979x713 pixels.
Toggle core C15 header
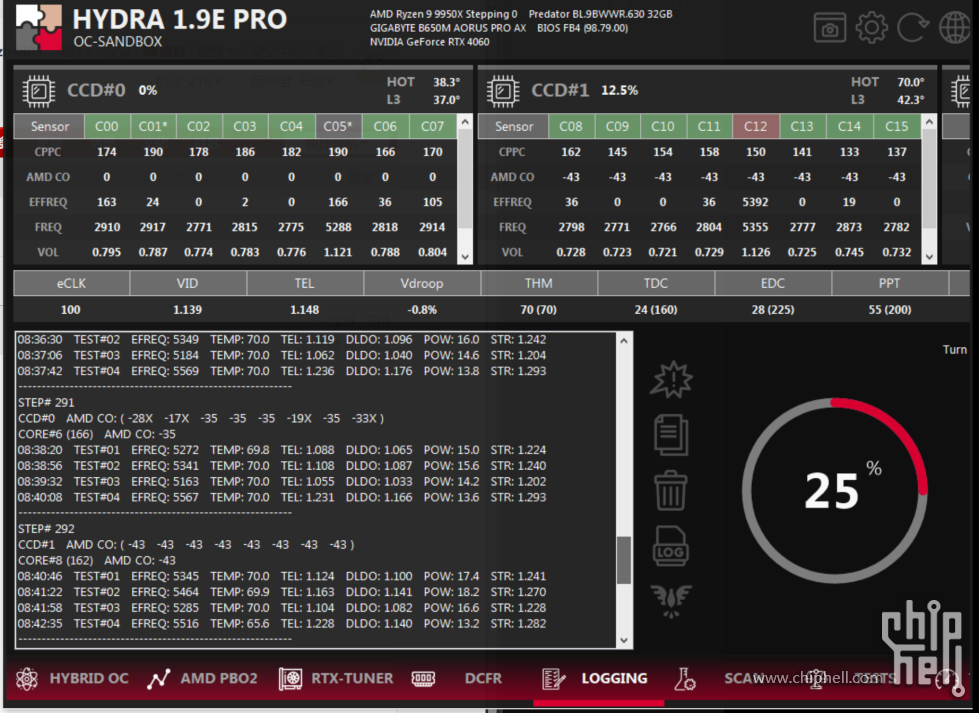pyautogui.click(x=897, y=126)
